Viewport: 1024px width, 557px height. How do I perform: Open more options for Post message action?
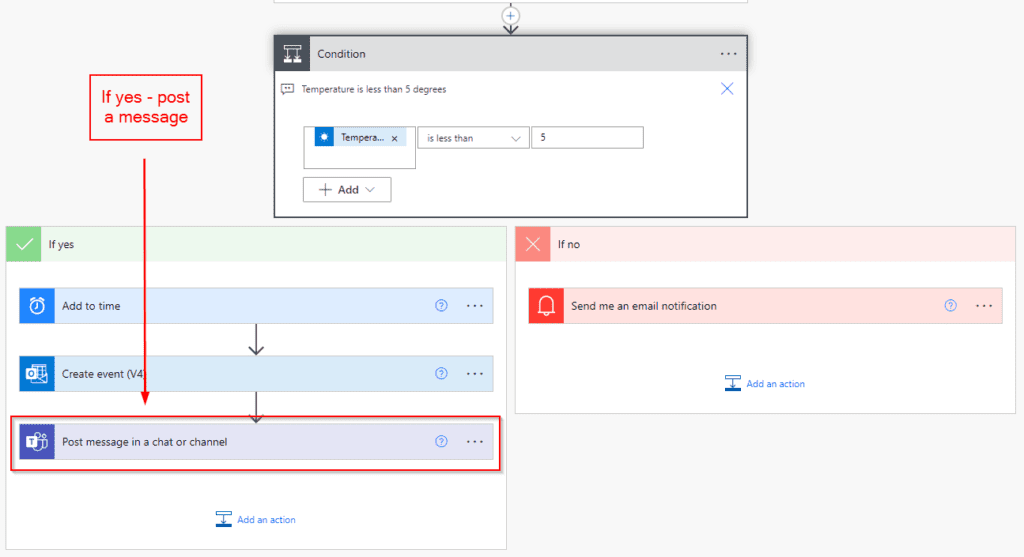tap(475, 442)
